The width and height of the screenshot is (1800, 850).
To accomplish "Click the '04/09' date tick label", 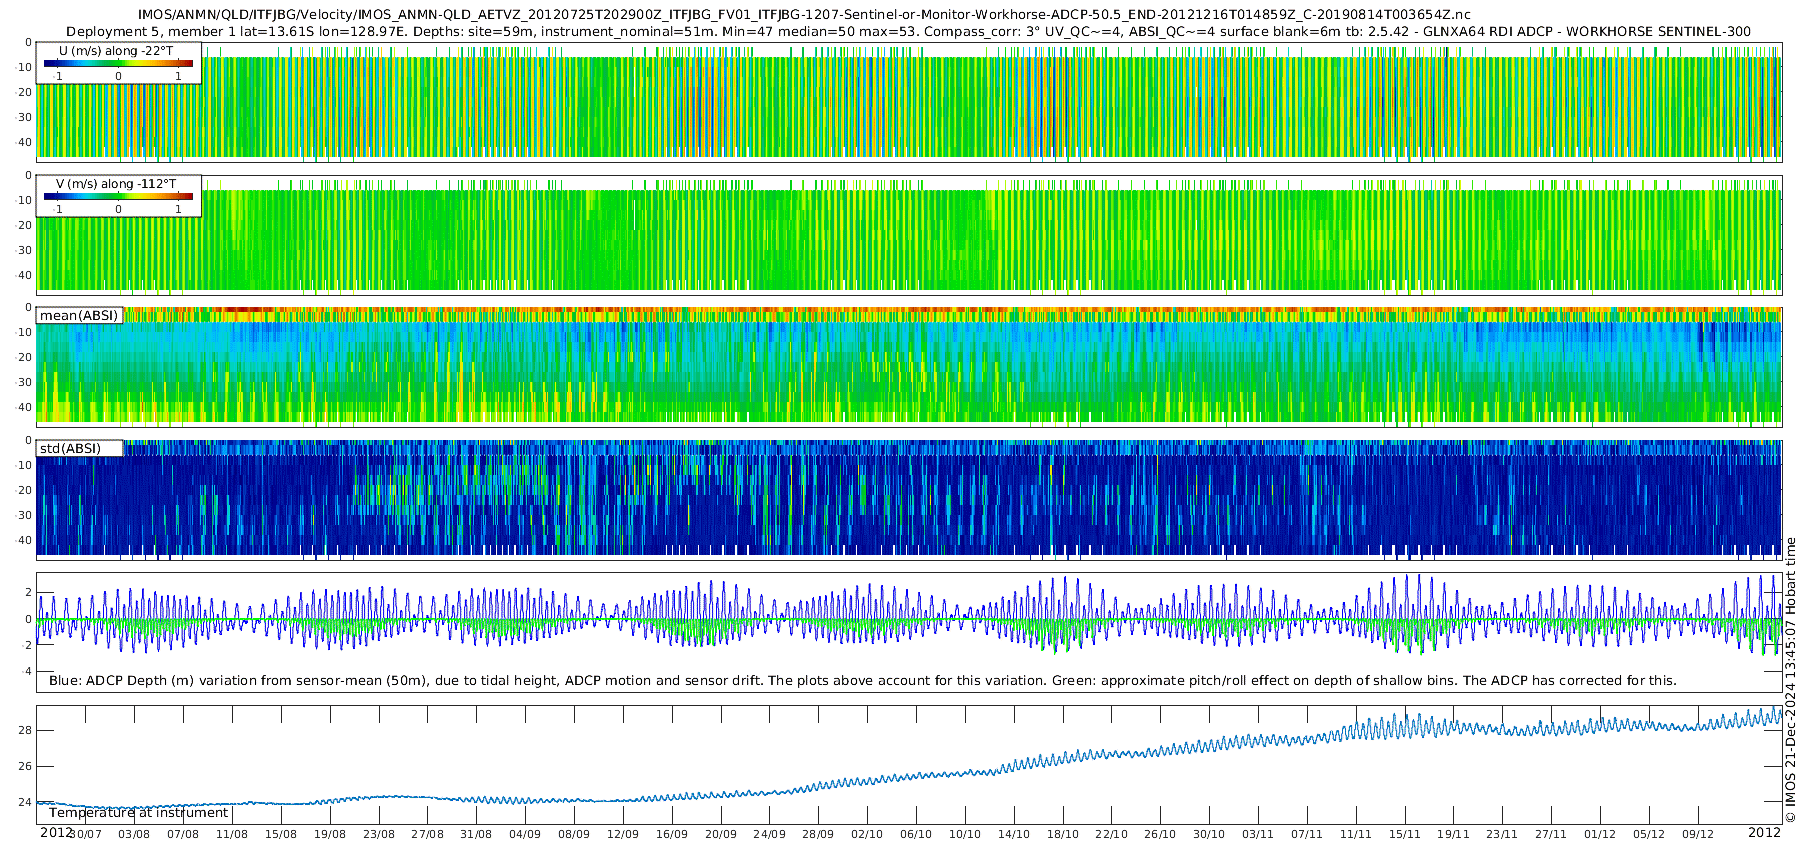I will tap(525, 834).
